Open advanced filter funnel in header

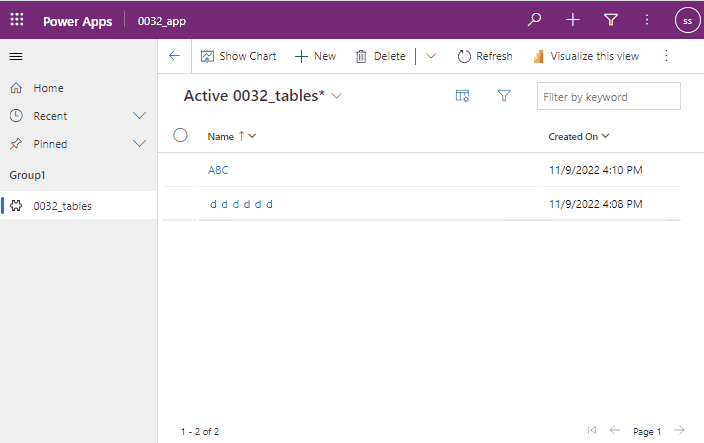[610, 20]
